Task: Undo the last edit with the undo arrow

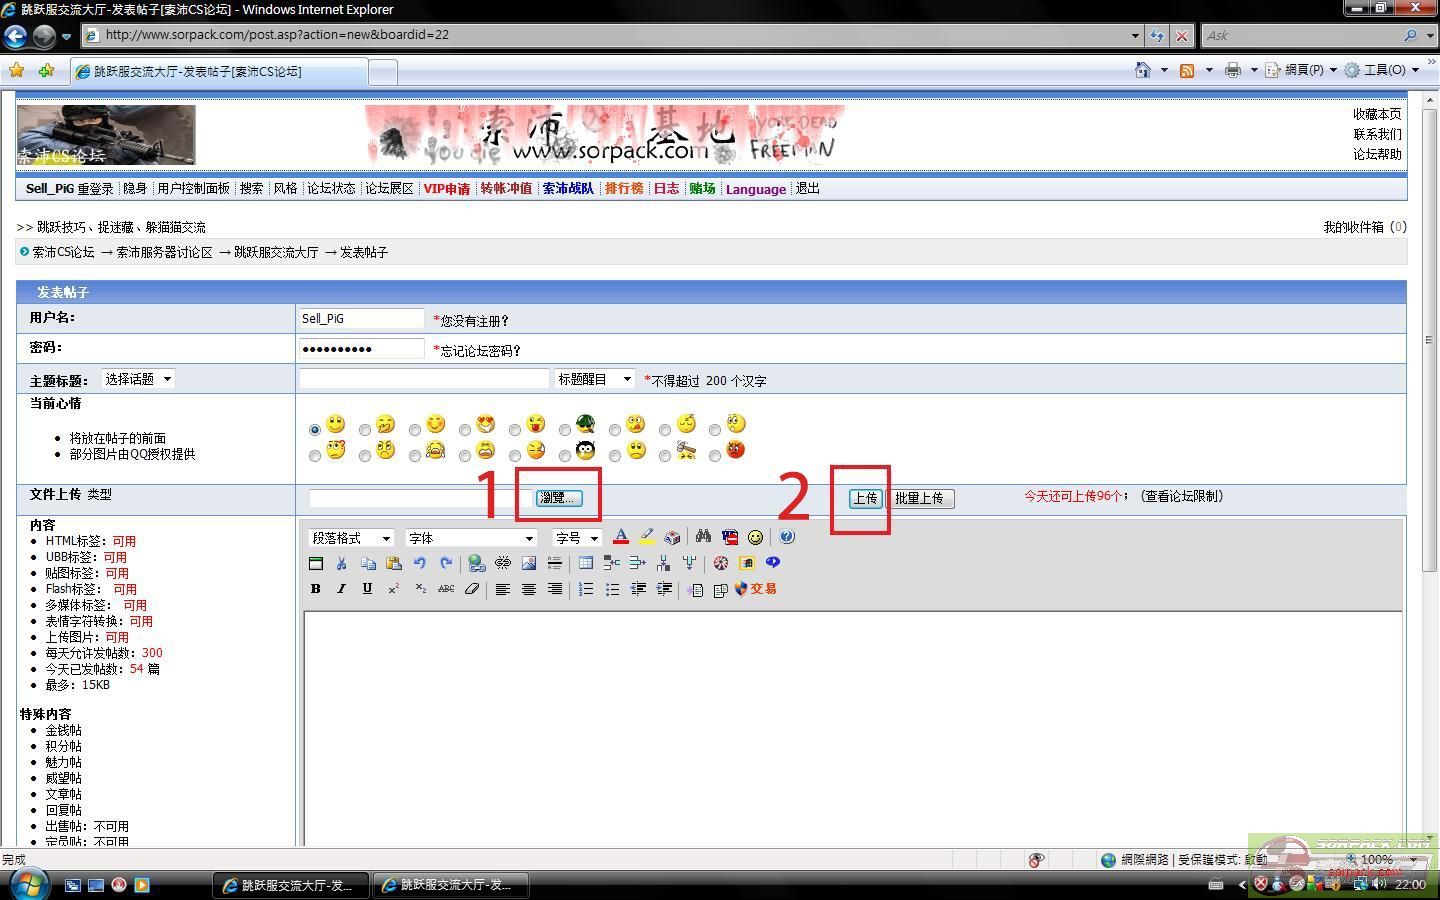Action: [x=420, y=563]
